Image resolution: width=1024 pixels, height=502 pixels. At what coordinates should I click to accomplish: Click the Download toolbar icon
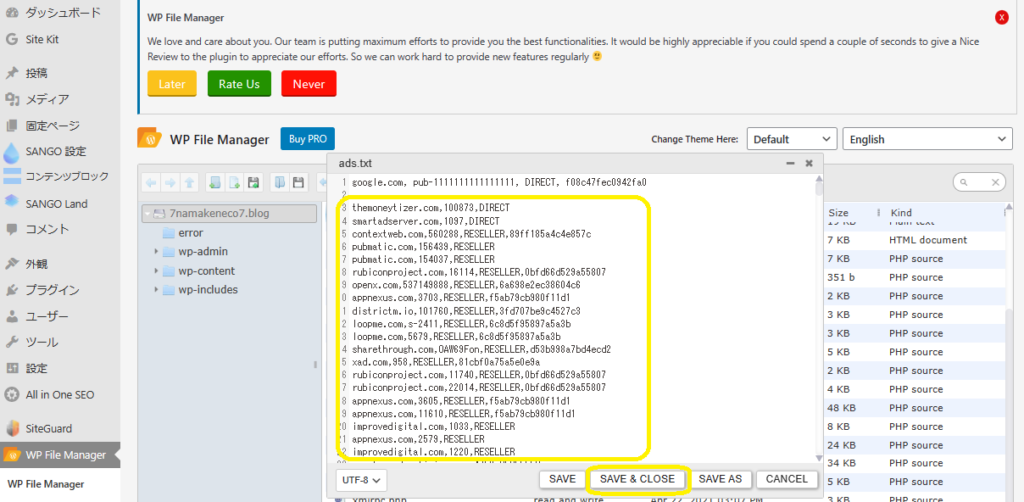[298, 183]
